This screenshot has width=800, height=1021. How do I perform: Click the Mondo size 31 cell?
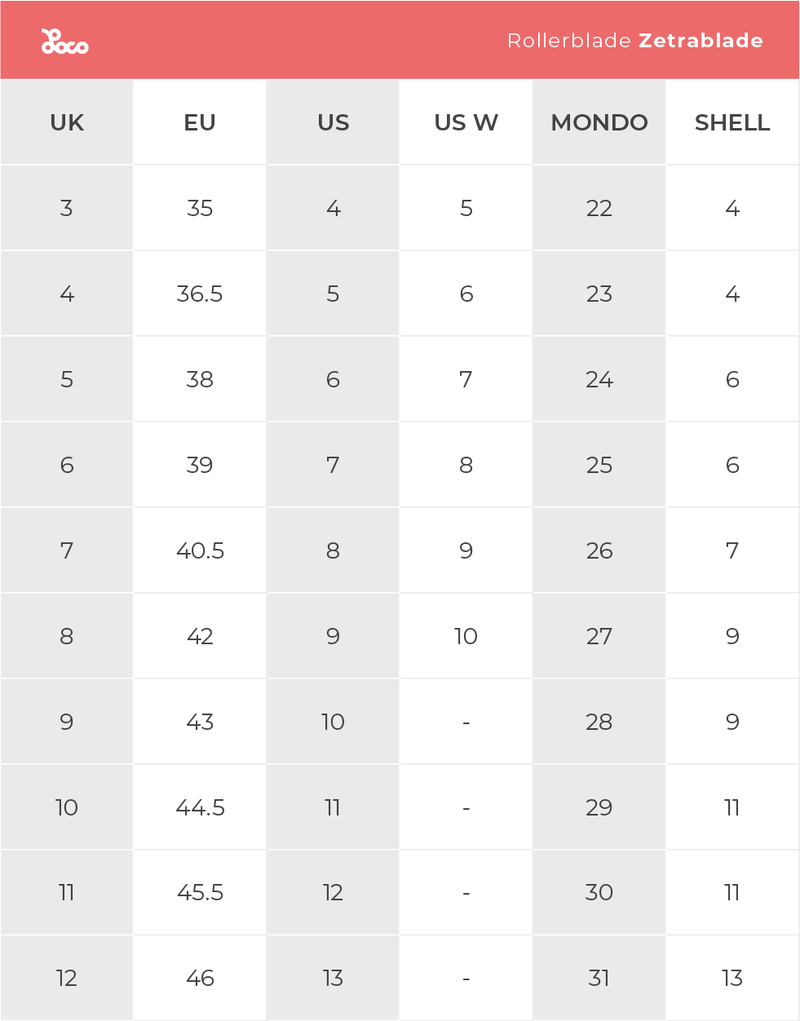click(599, 978)
